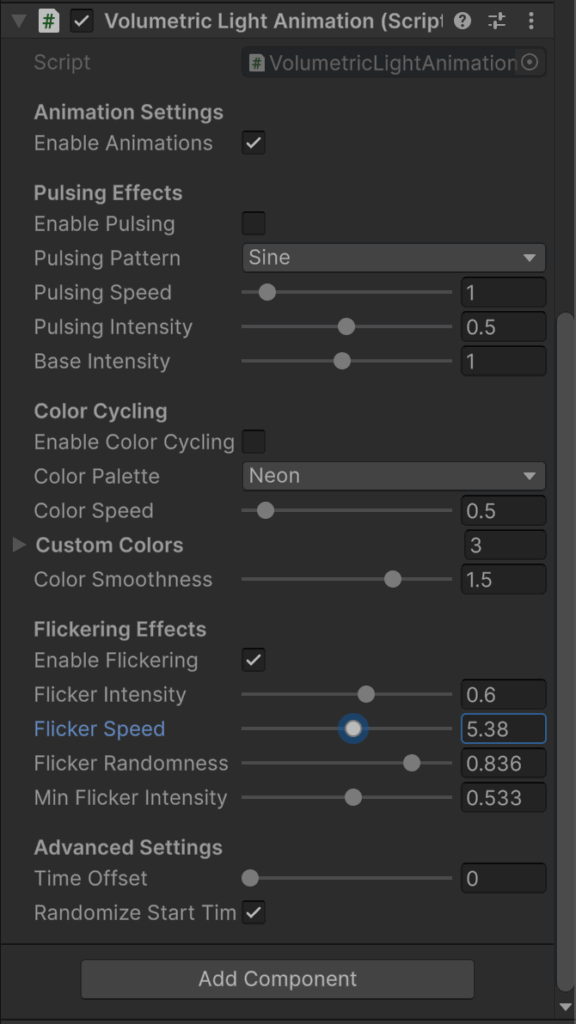Open the Color Palette Neon dropdown
This screenshot has height=1024, width=576.
[394, 475]
